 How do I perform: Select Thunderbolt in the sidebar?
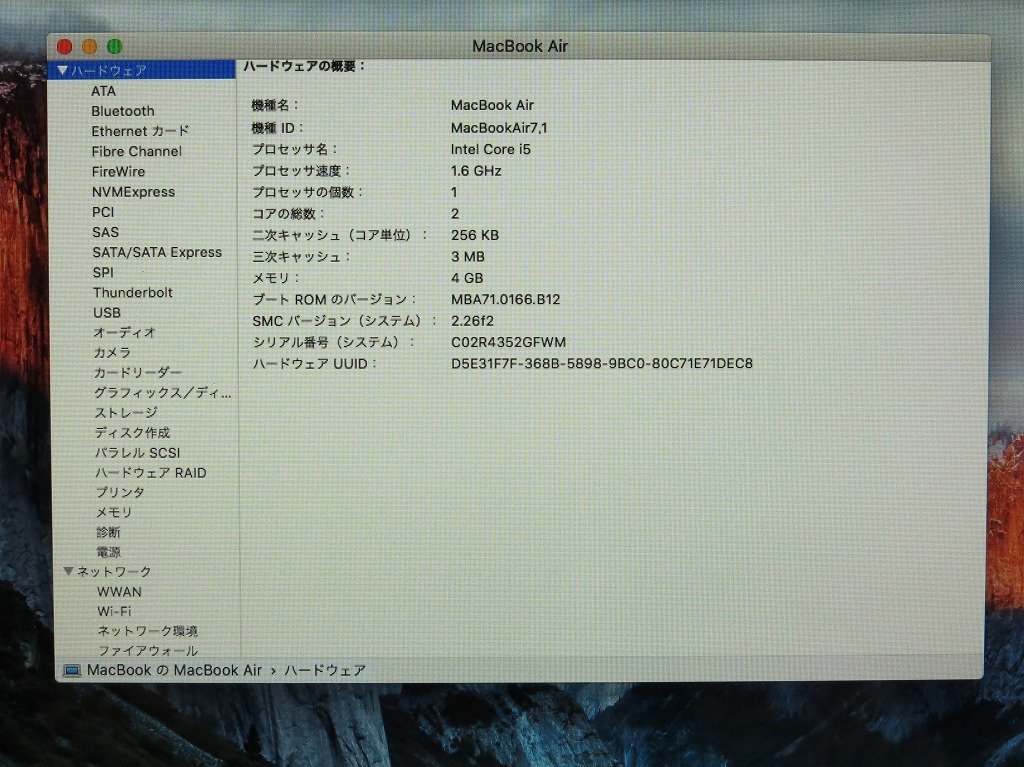(133, 293)
